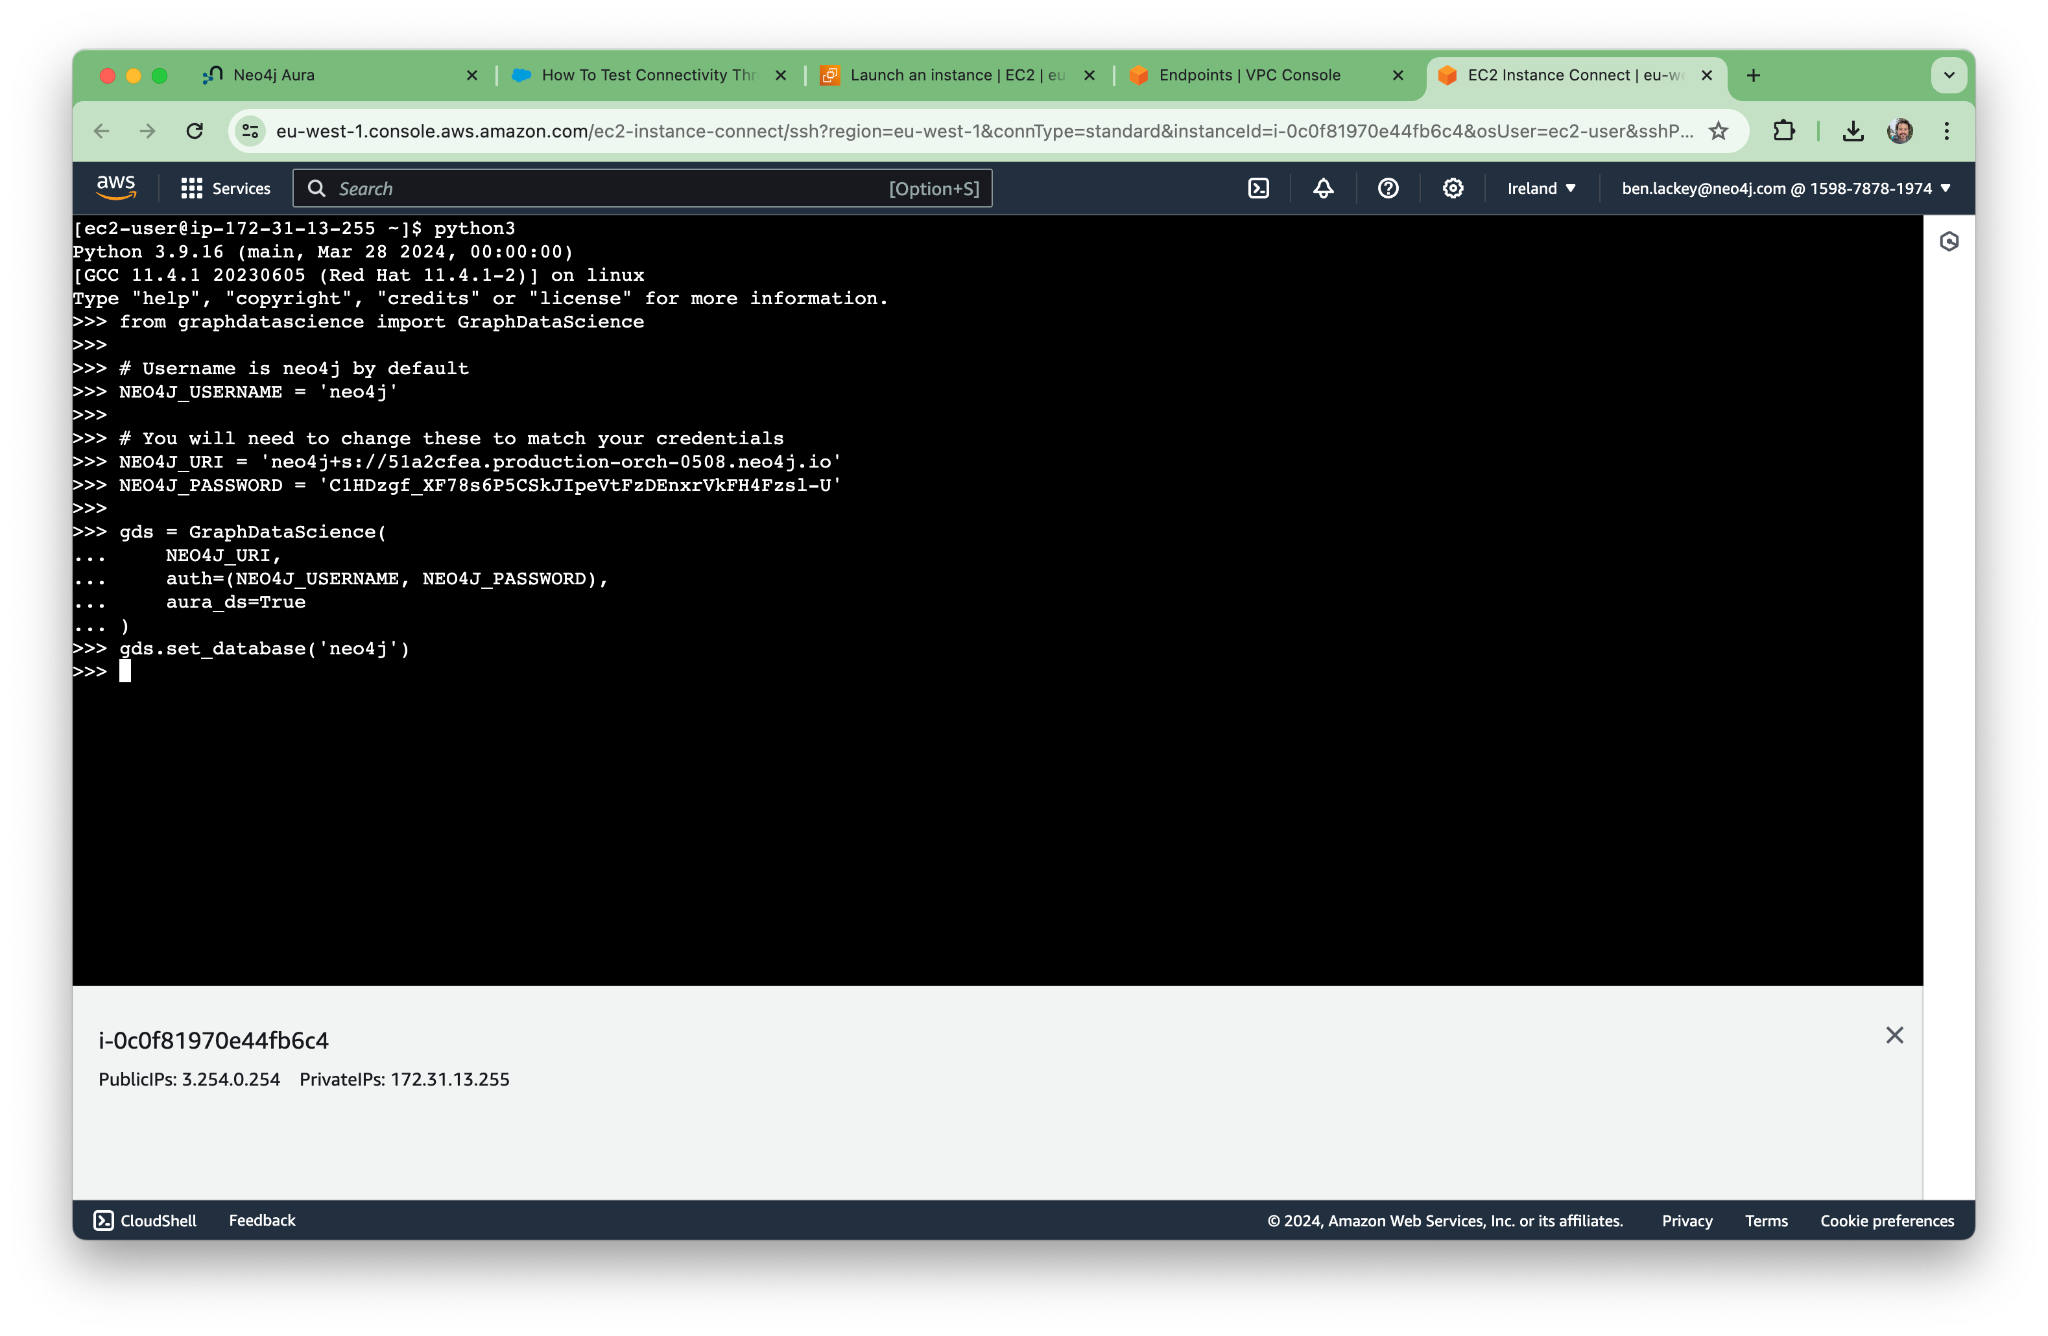Click the macOS yellow minimize button
The width and height of the screenshot is (2048, 1336).
(134, 75)
